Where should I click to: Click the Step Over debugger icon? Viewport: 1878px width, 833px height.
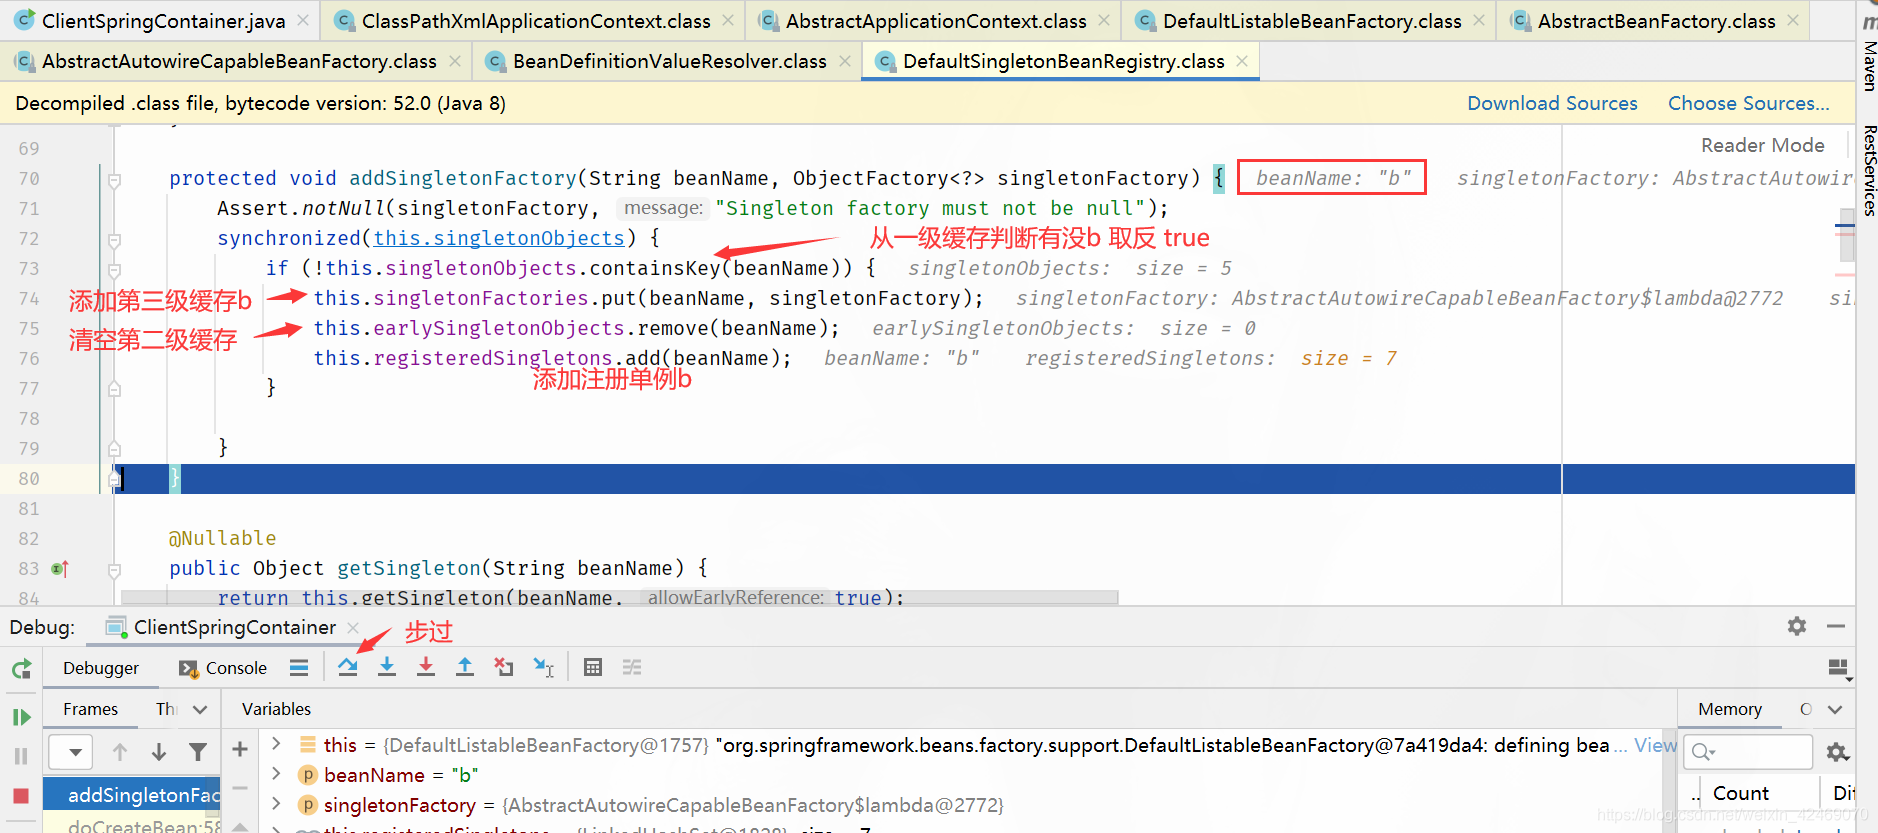(x=347, y=667)
